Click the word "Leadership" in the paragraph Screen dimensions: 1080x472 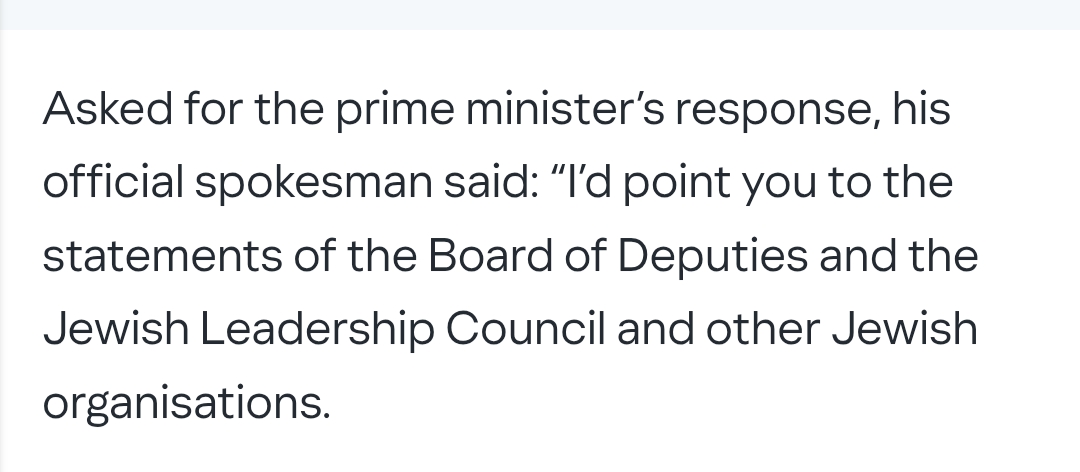[318, 330]
